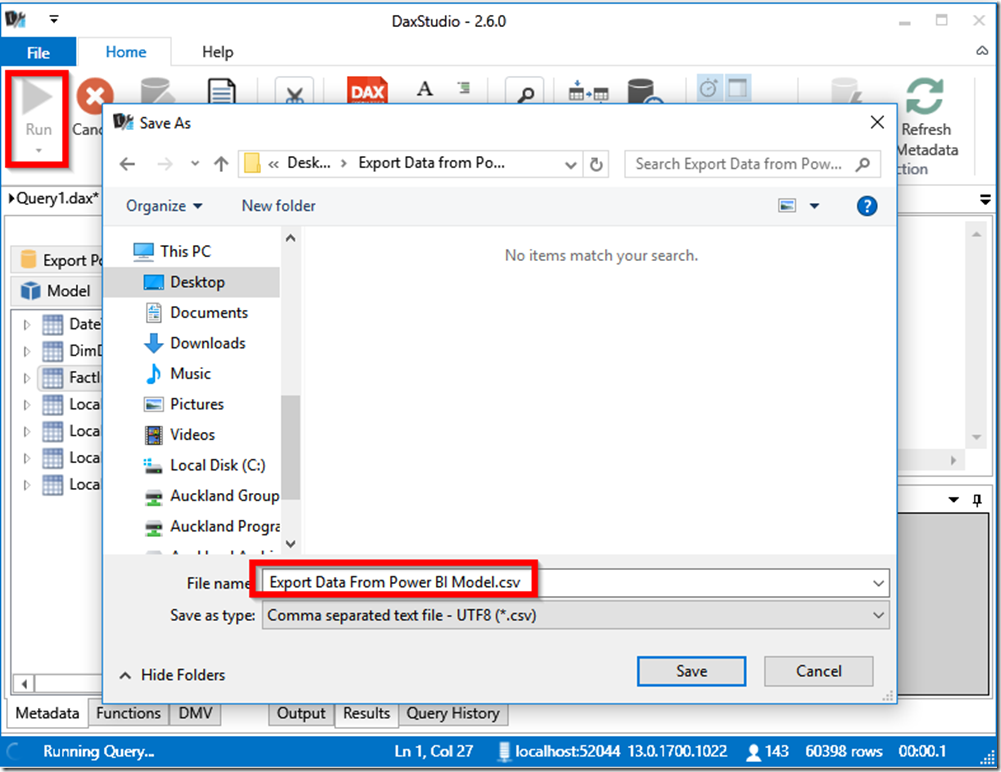Click the change view icon in dialog
1001x772 pixels.
(x=787, y=206)
